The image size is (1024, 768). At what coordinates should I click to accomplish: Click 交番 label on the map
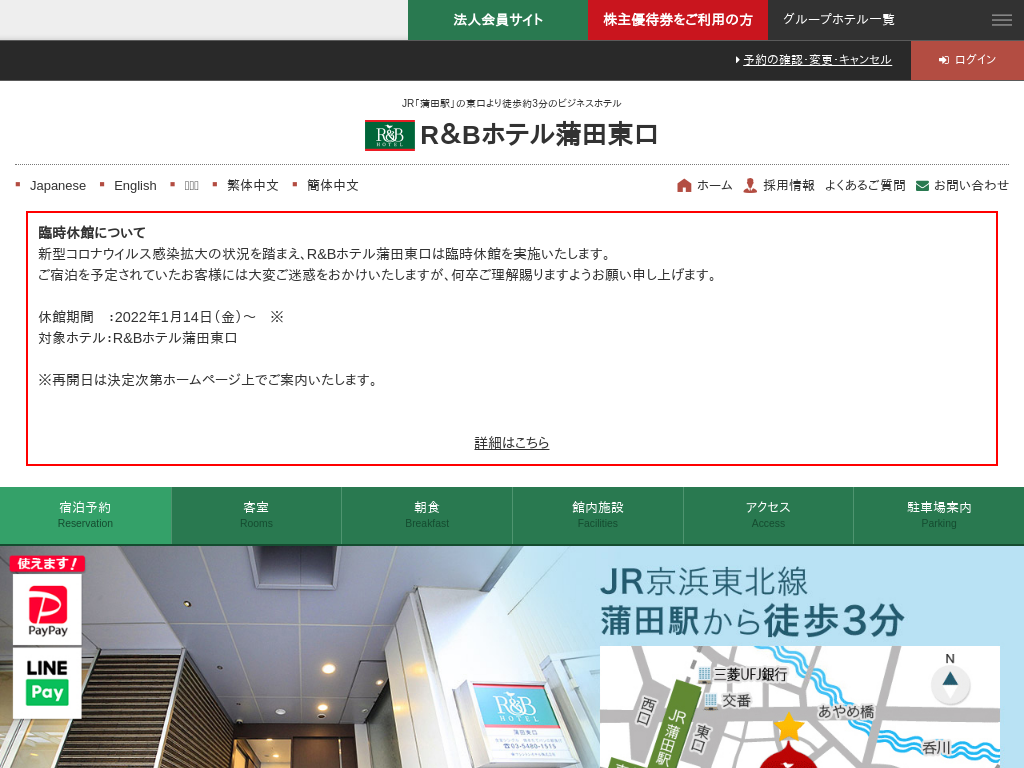coord(736,701)
